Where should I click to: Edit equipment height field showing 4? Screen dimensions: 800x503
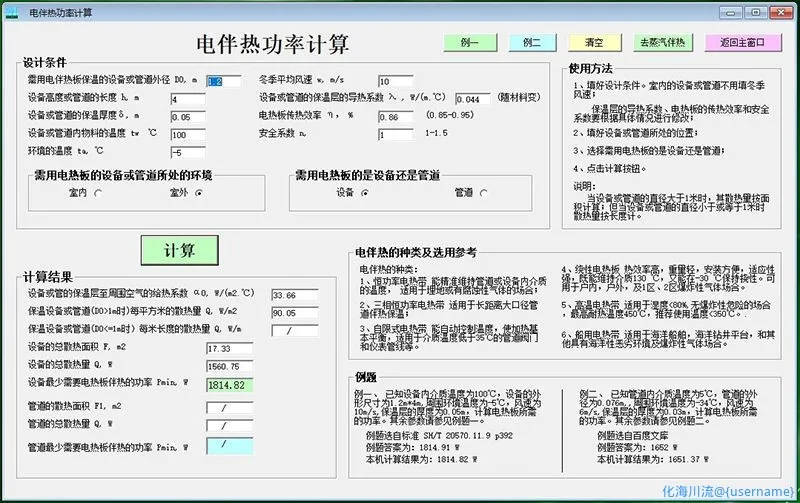click(188, 99)
